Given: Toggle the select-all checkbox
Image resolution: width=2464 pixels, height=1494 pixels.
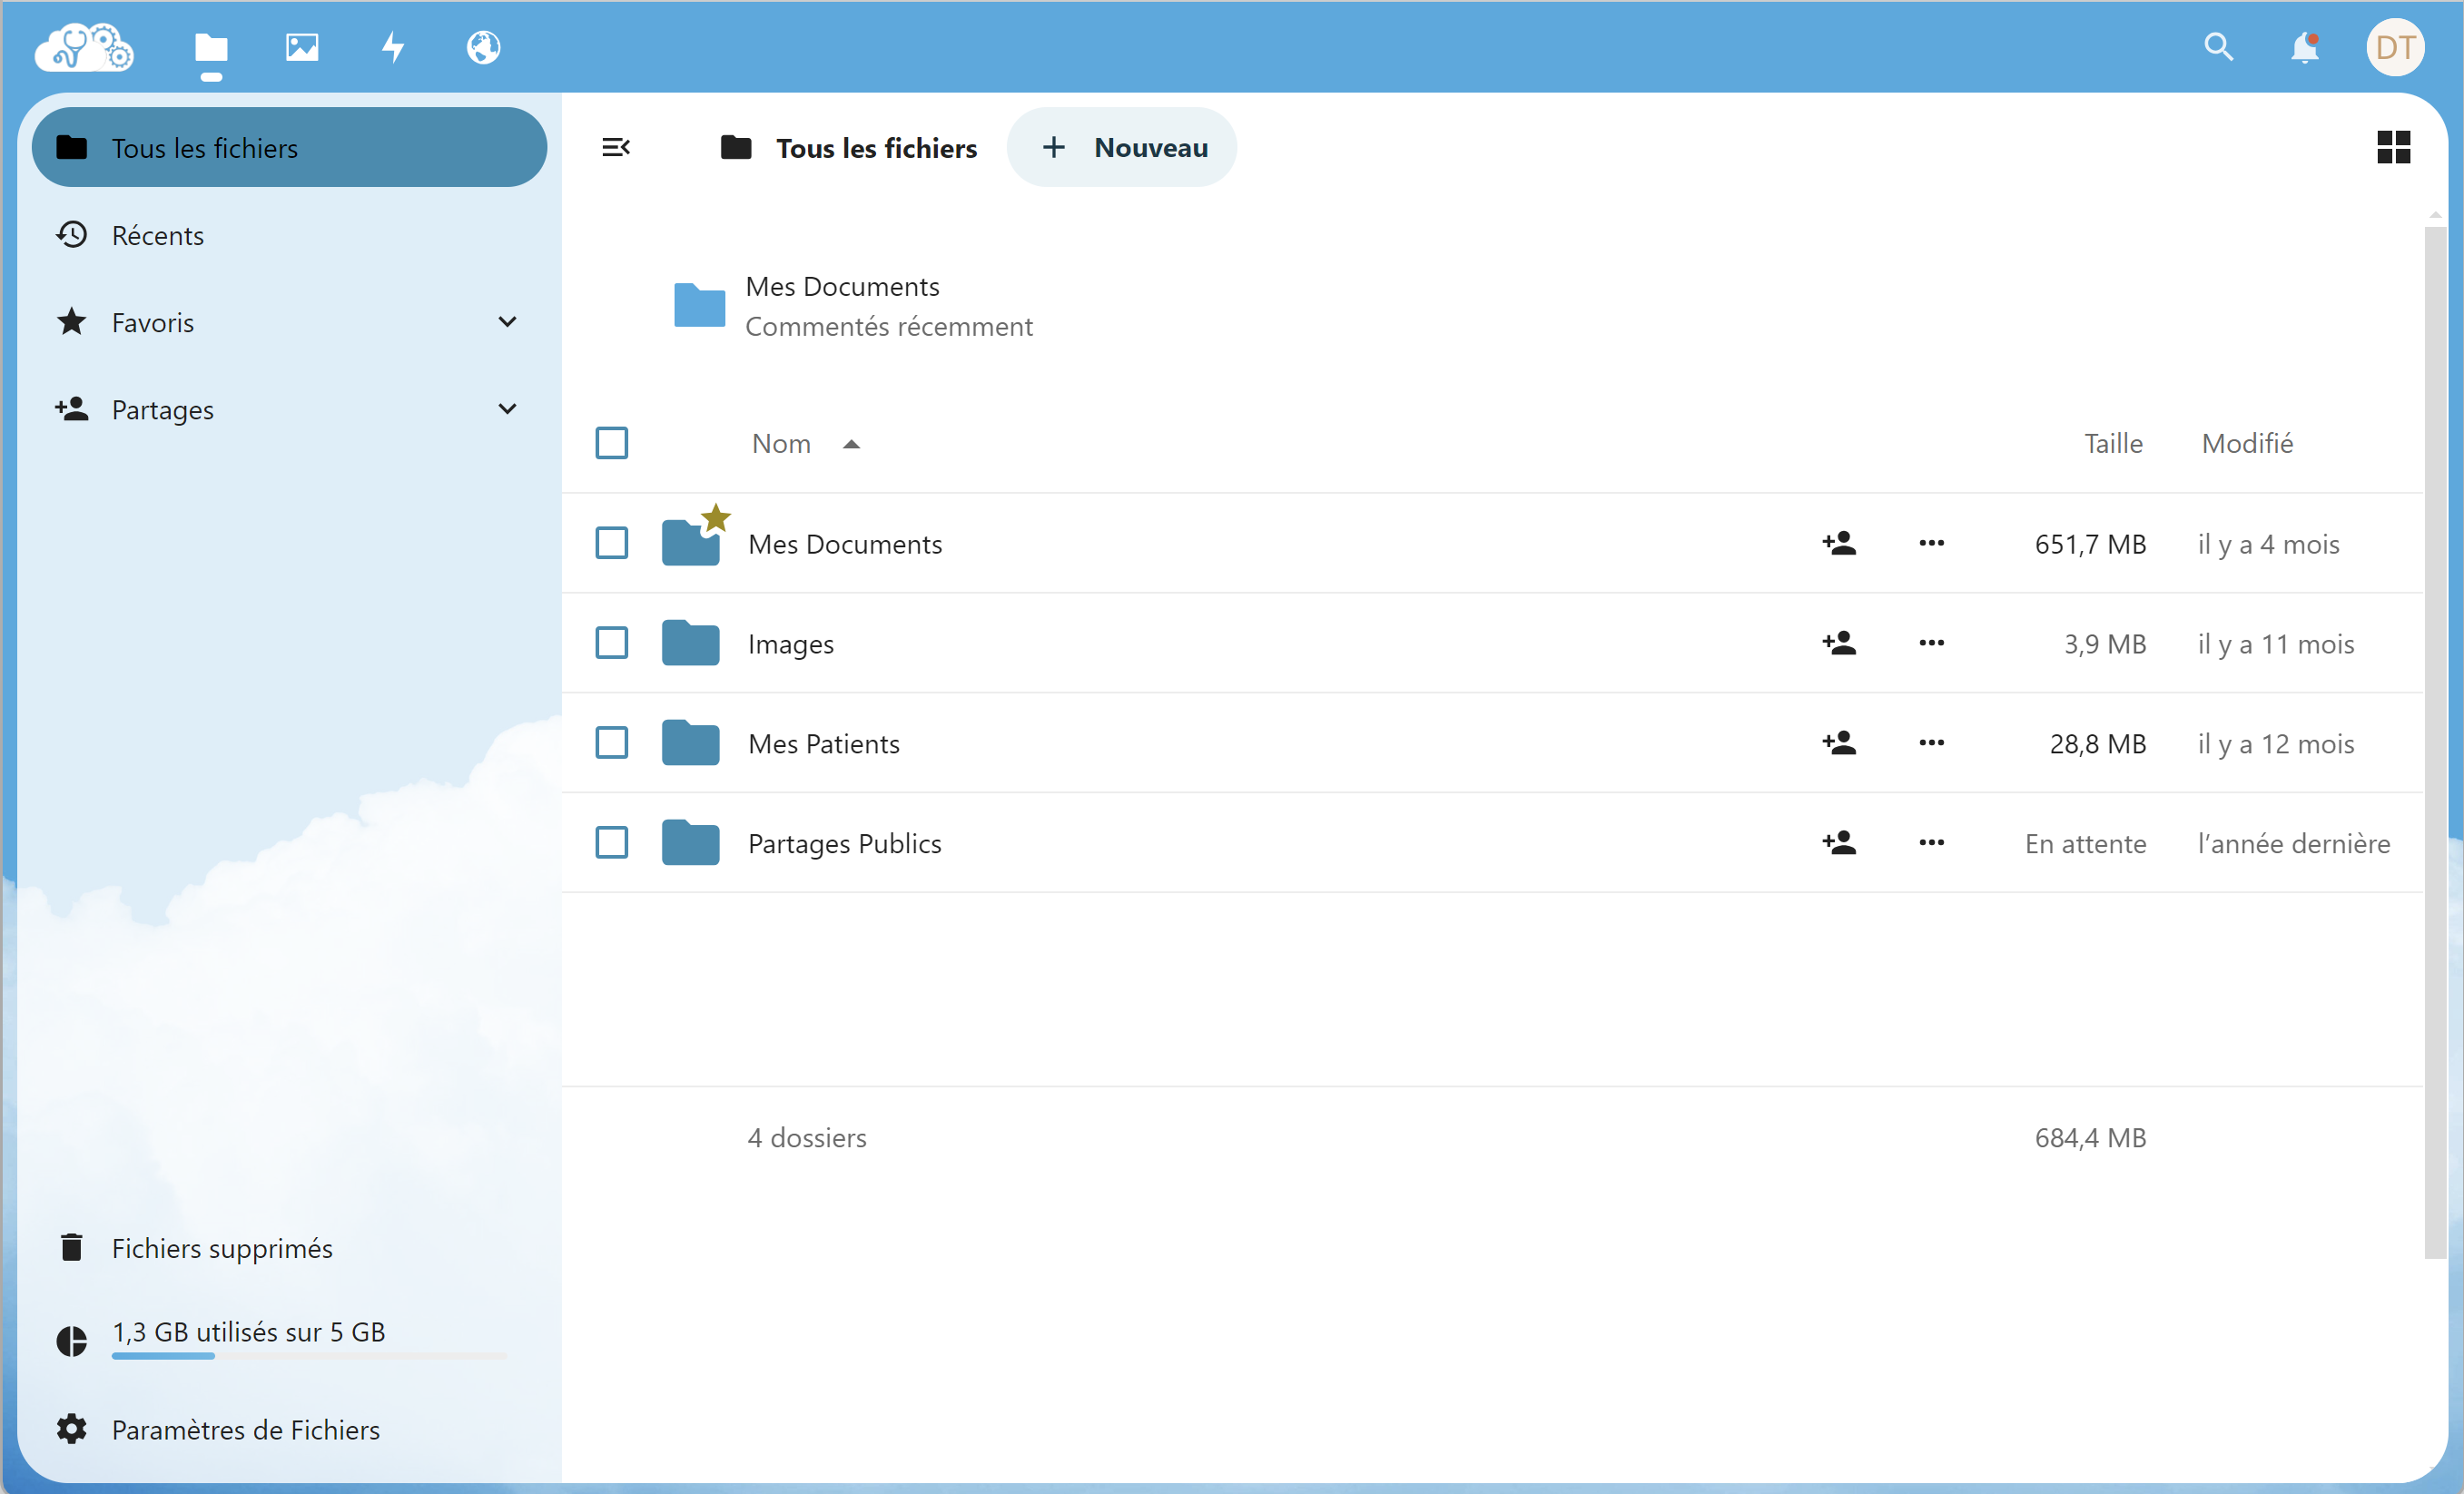Looking at the screenshot, I should [611, 443].
